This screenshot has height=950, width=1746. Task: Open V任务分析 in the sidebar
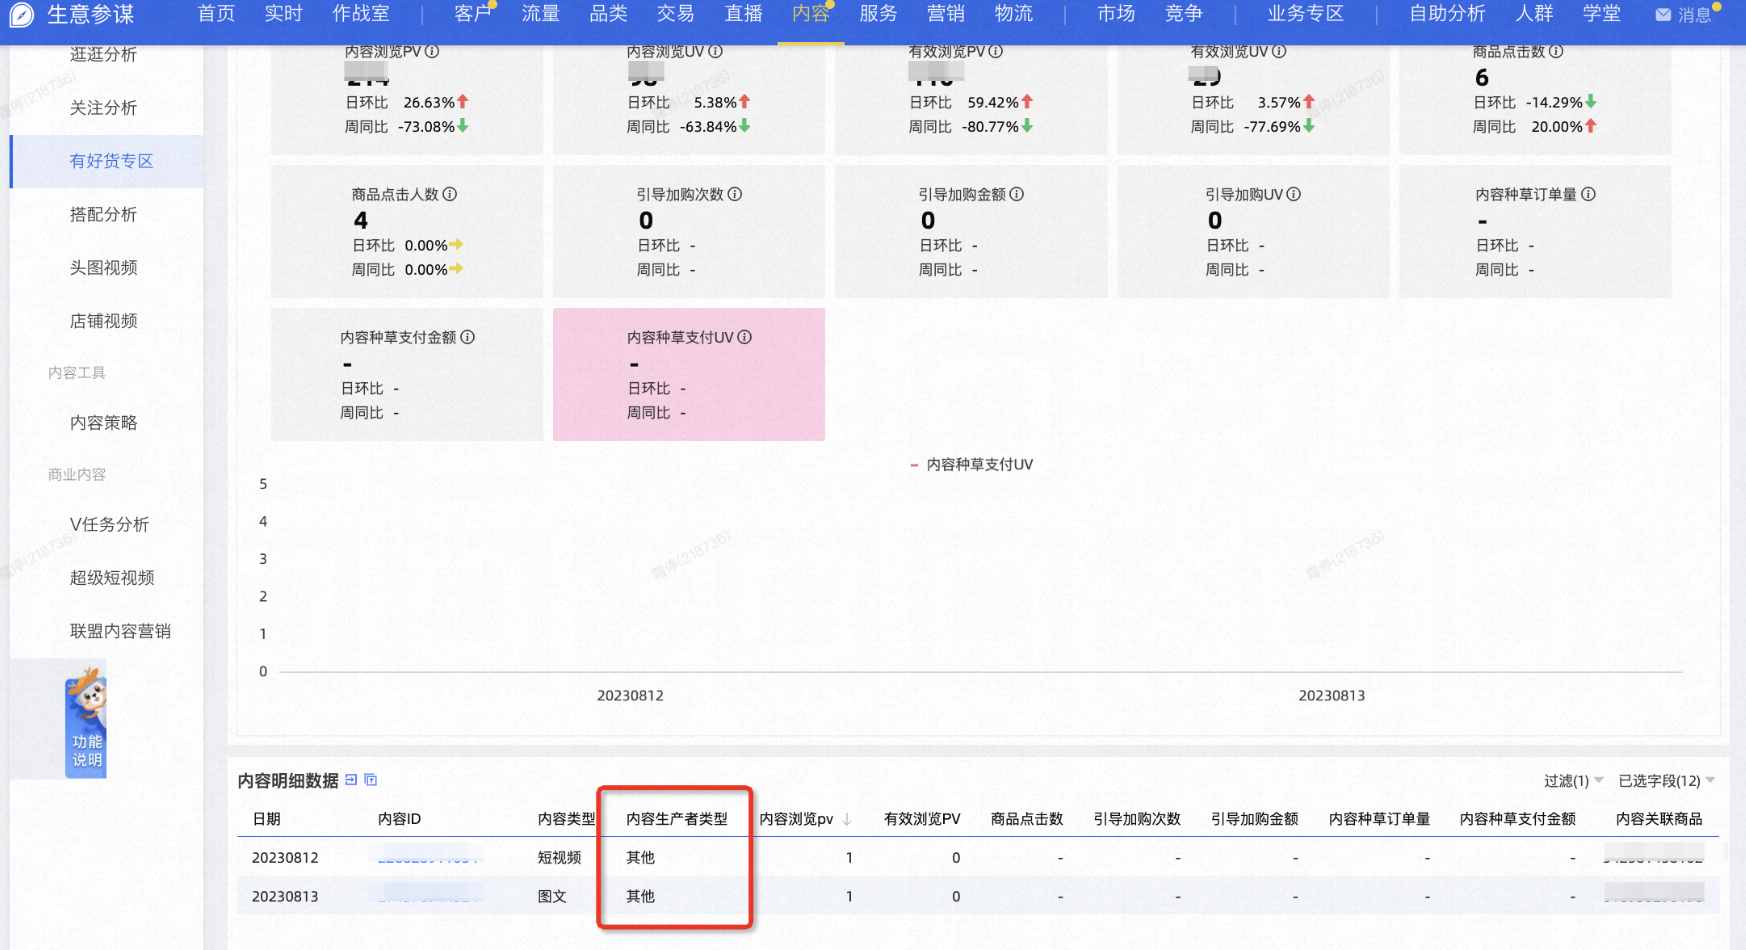coord(109,524)
